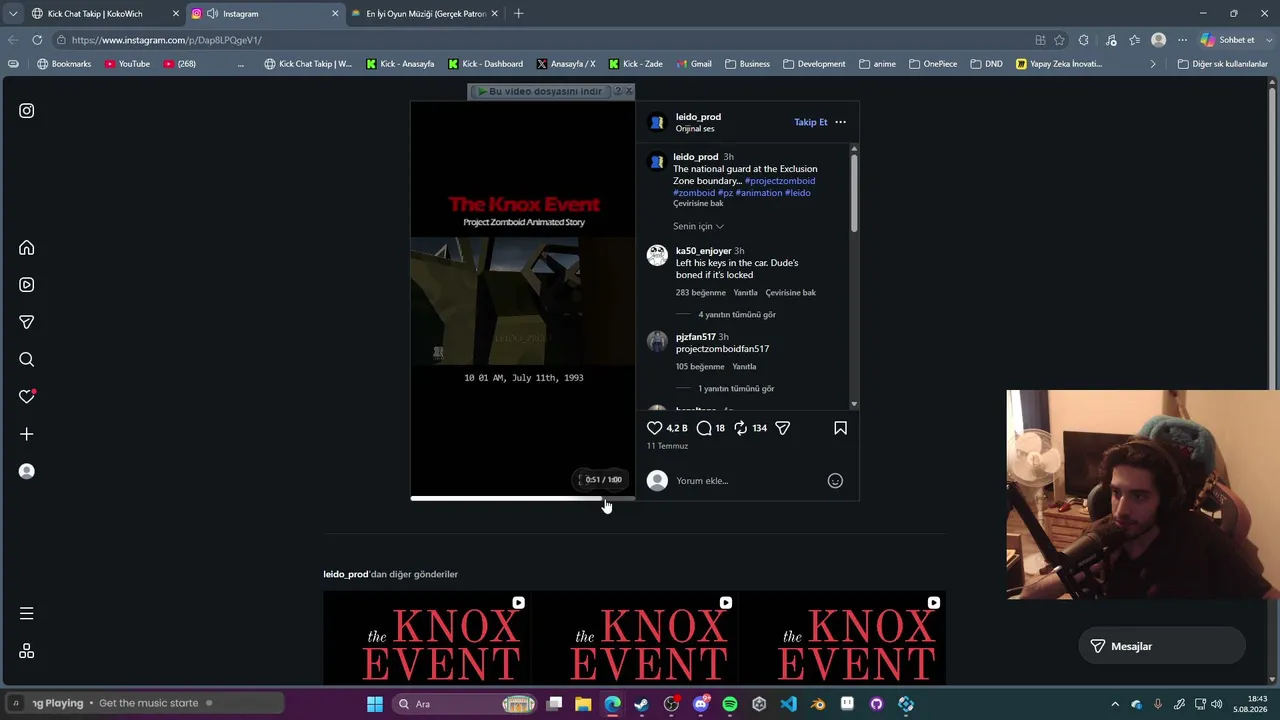Open the 'Diğer sık kullanılanlar' bookmarks folder
This screenshot has height=720, width=1280.
coord(1222,64)
